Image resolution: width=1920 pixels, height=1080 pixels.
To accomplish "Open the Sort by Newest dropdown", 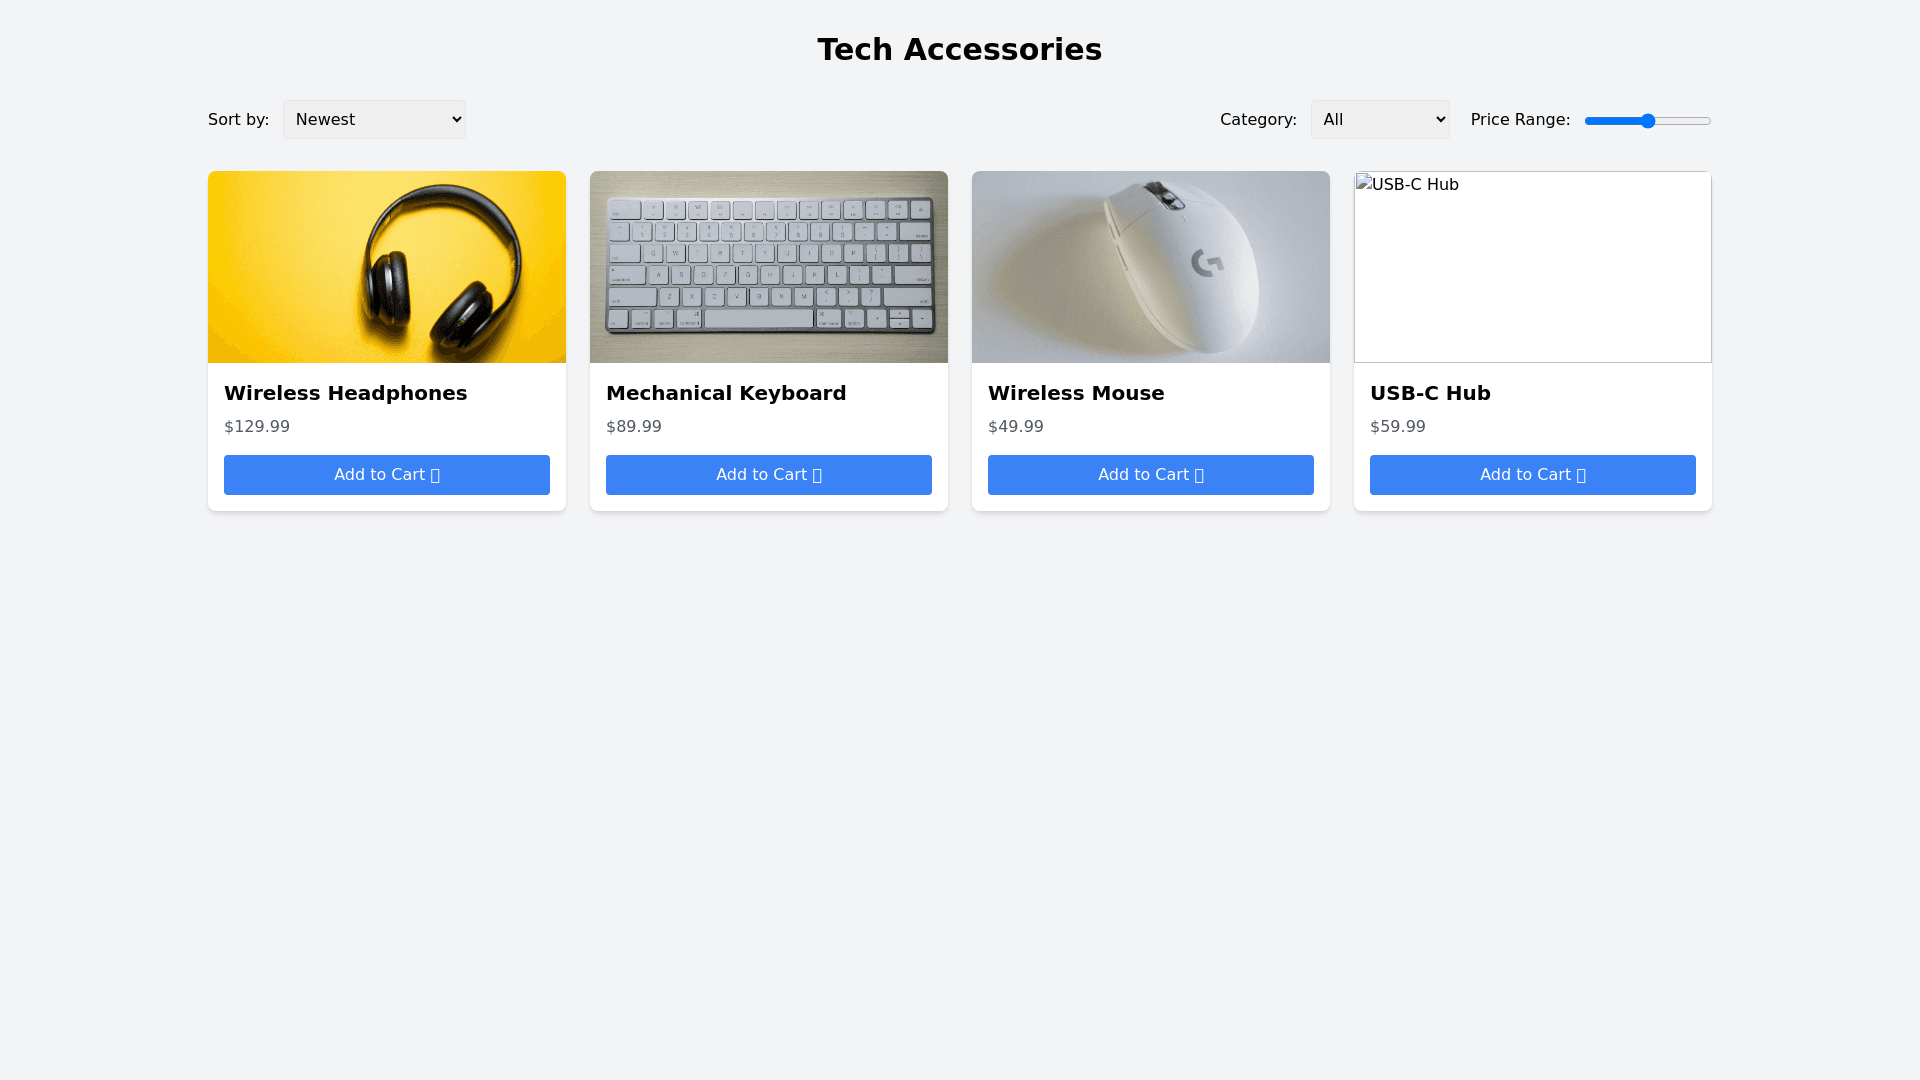I will tap(374, 120).
